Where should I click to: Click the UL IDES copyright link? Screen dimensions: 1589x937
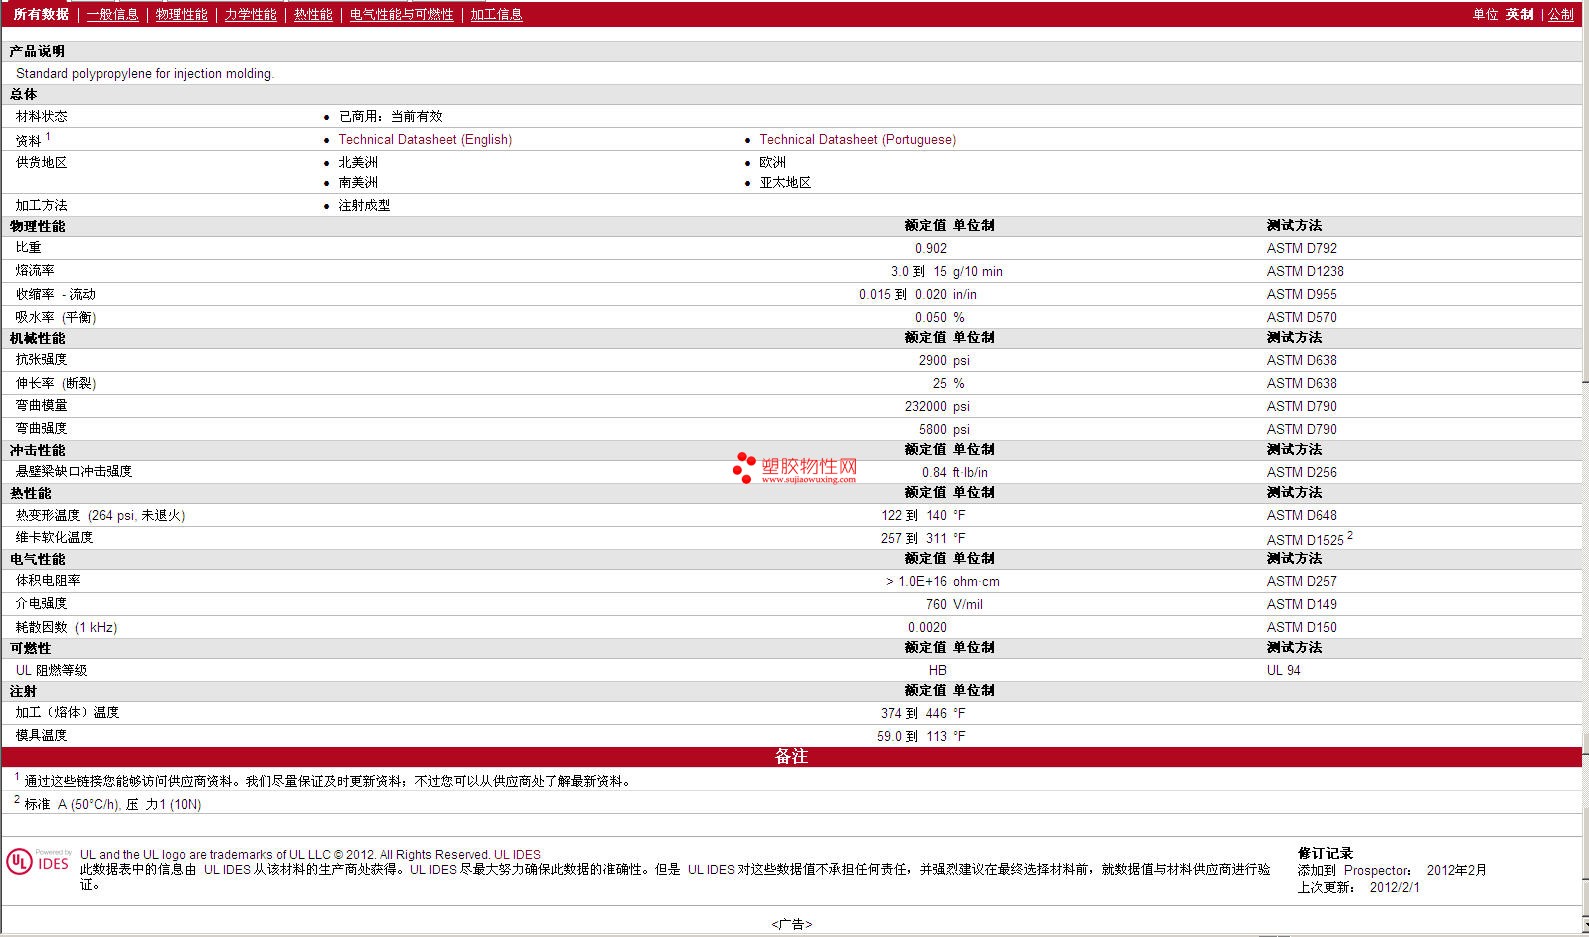[517, 854]
